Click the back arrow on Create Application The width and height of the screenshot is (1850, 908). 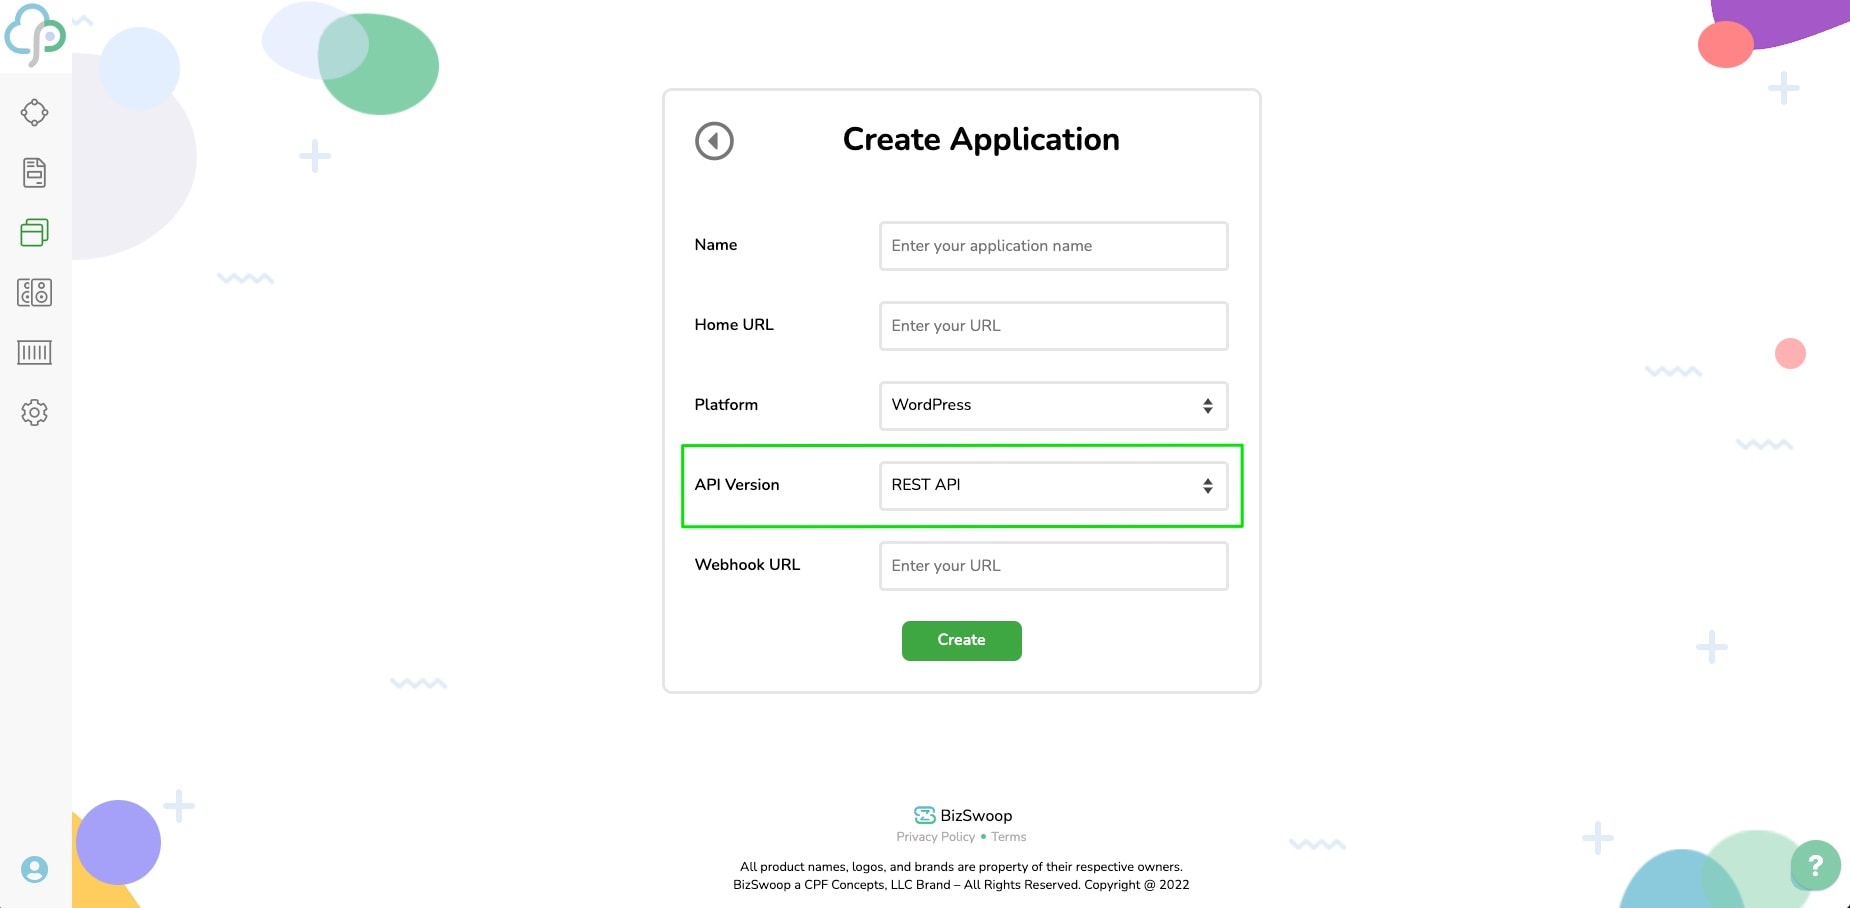click(714, 141)
